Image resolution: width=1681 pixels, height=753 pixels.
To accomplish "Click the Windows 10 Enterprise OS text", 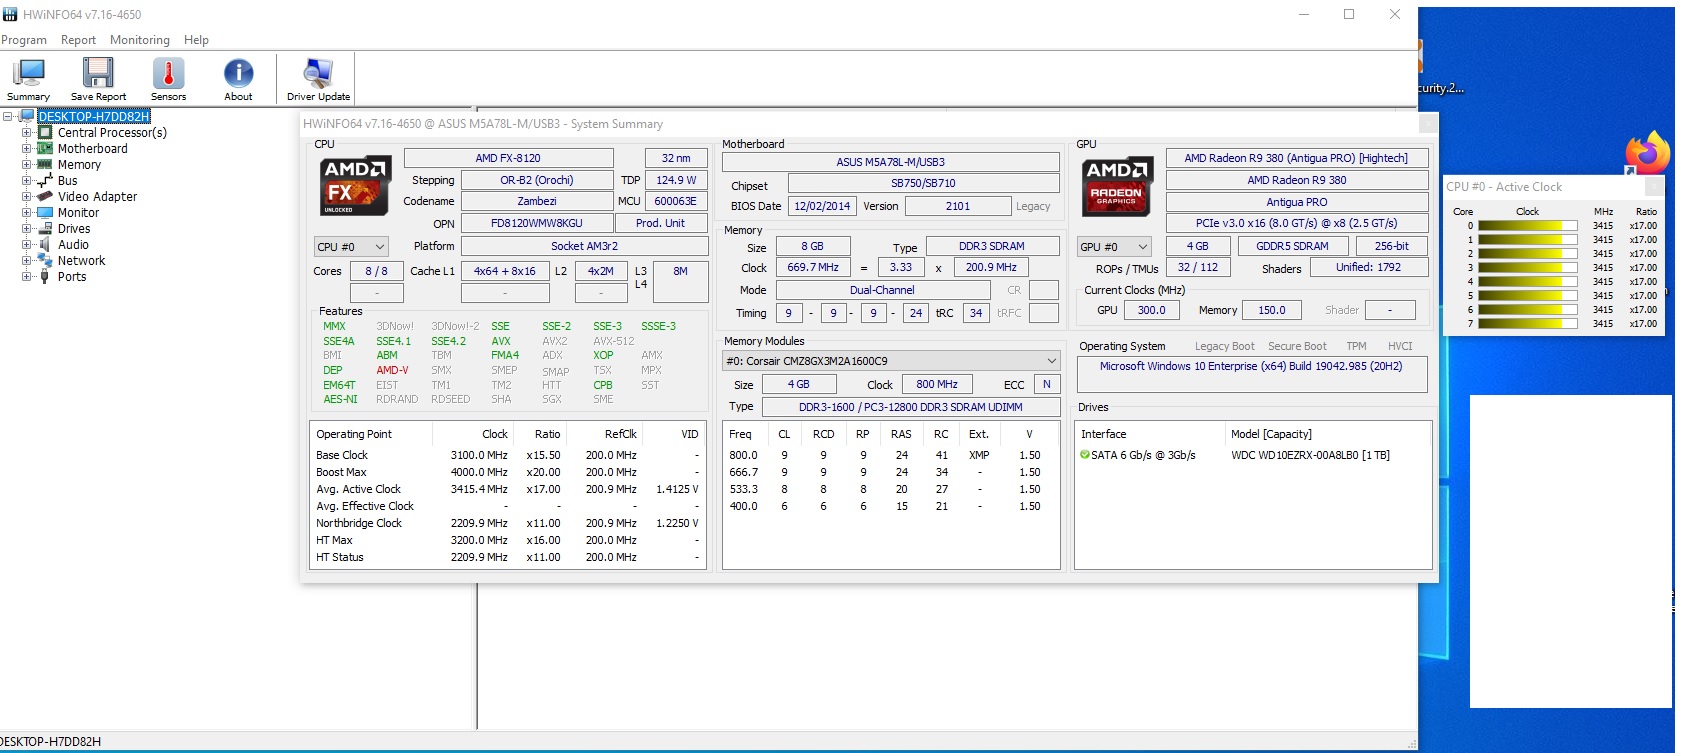I will (1251, 366).
